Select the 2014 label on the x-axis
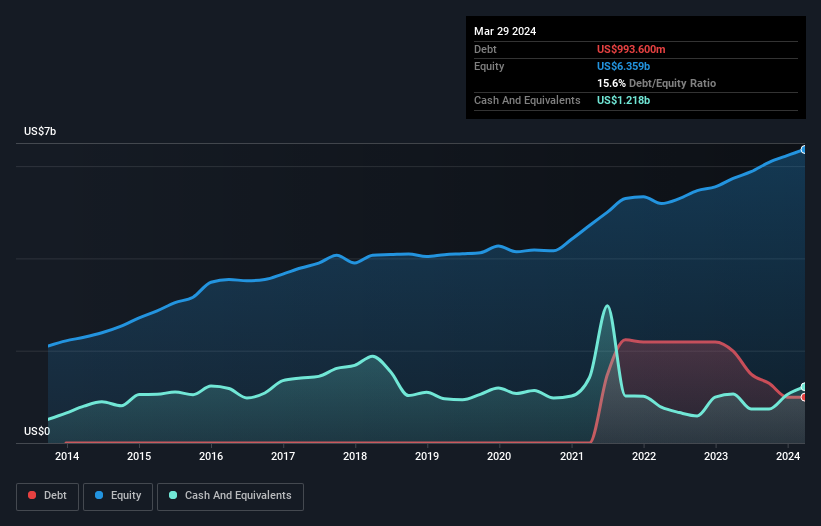 pyautogui.click(x=67, y=456)
